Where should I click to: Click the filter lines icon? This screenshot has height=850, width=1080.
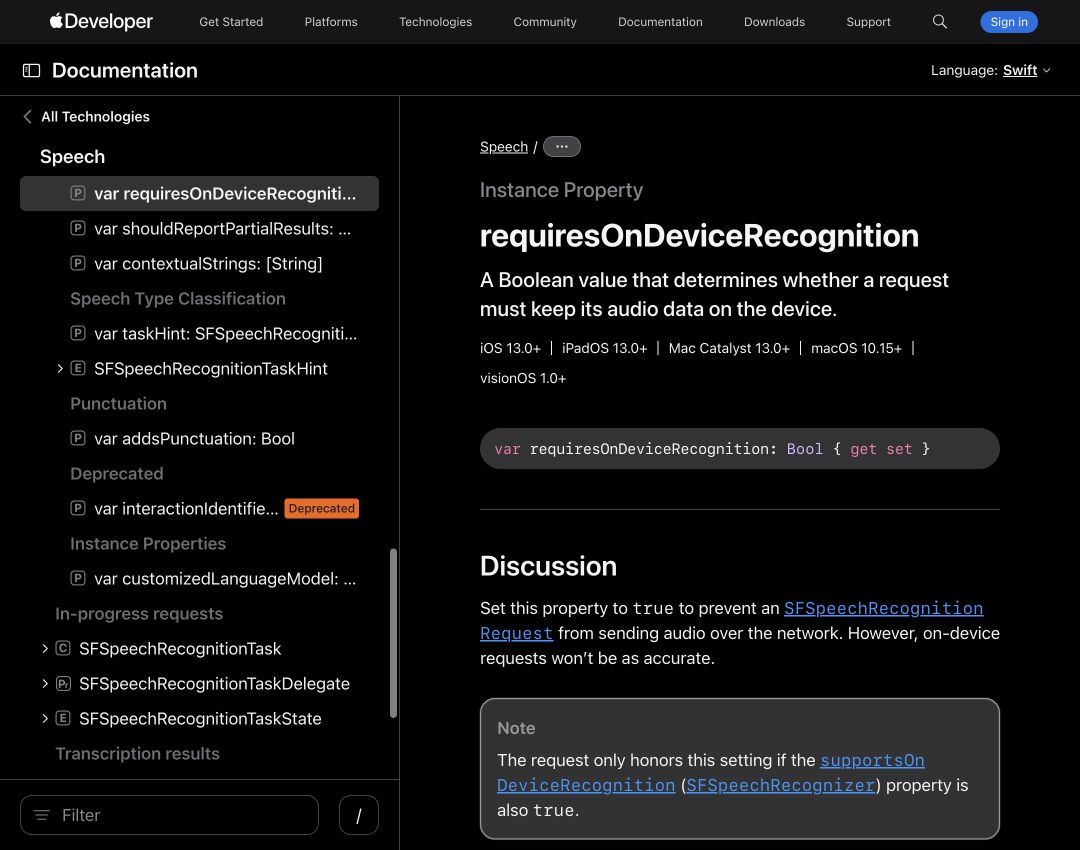coord(41,815)
